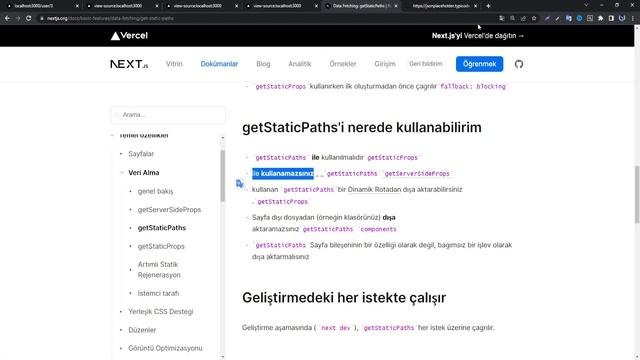Toggle the browser side panel icon
Image resolution: width=640 pixels, height=360 pixels.
pos(611,18)
